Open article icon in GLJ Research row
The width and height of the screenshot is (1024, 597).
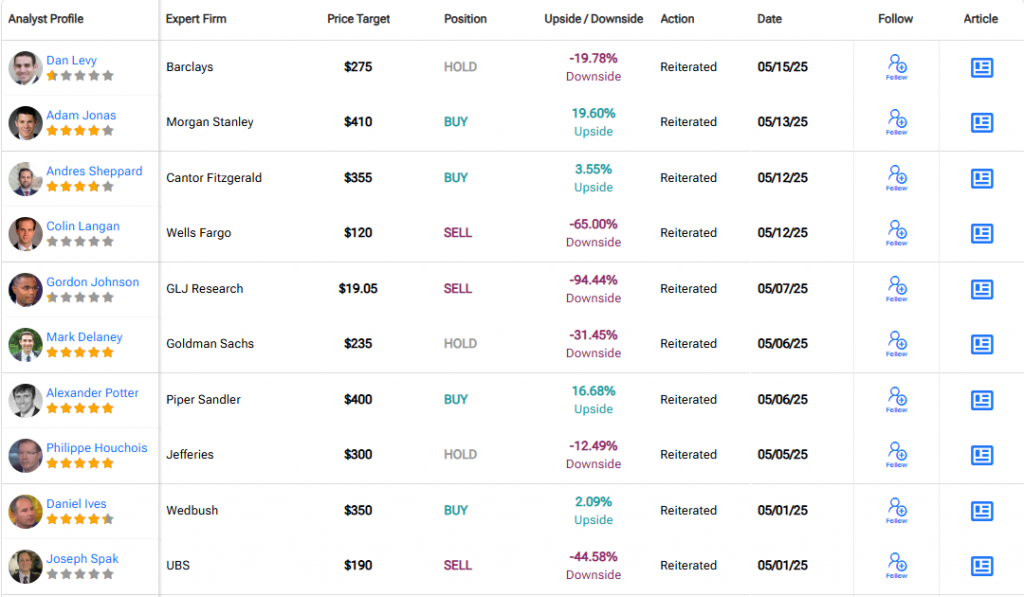coord(982,289)
